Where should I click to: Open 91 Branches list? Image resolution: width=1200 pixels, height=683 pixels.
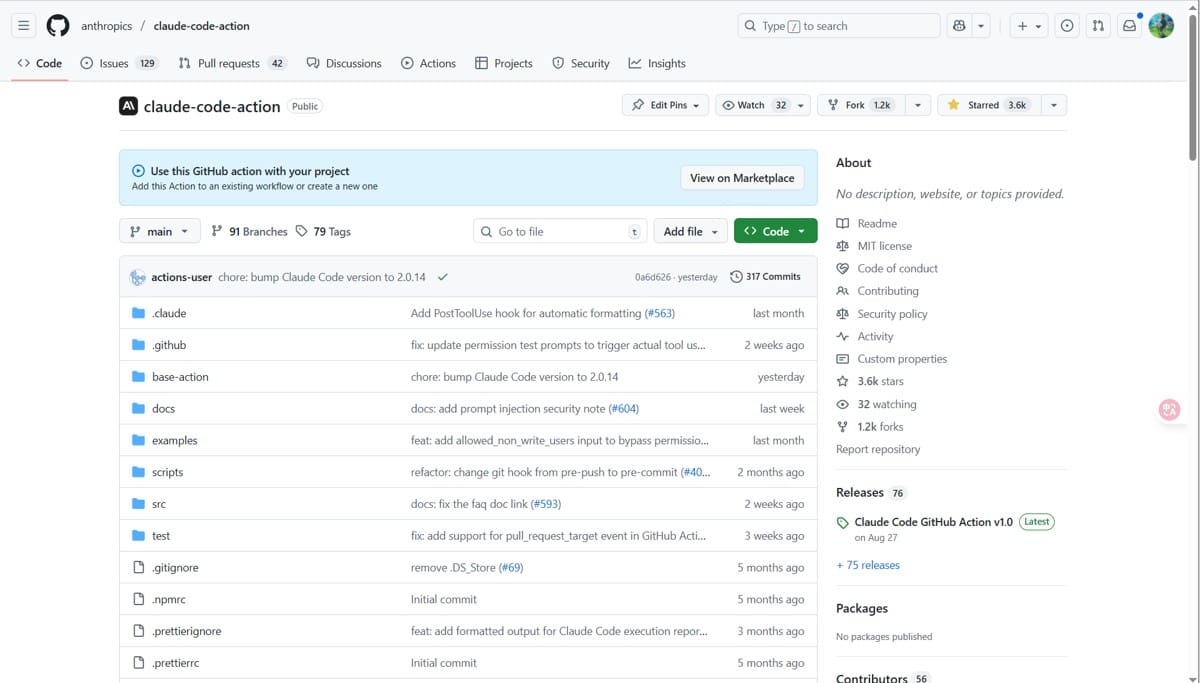click(x=249, y=231)
